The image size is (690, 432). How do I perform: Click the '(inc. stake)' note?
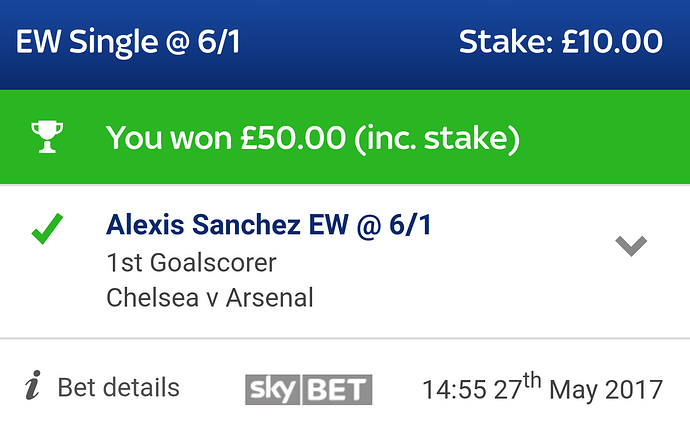point(435,138)
